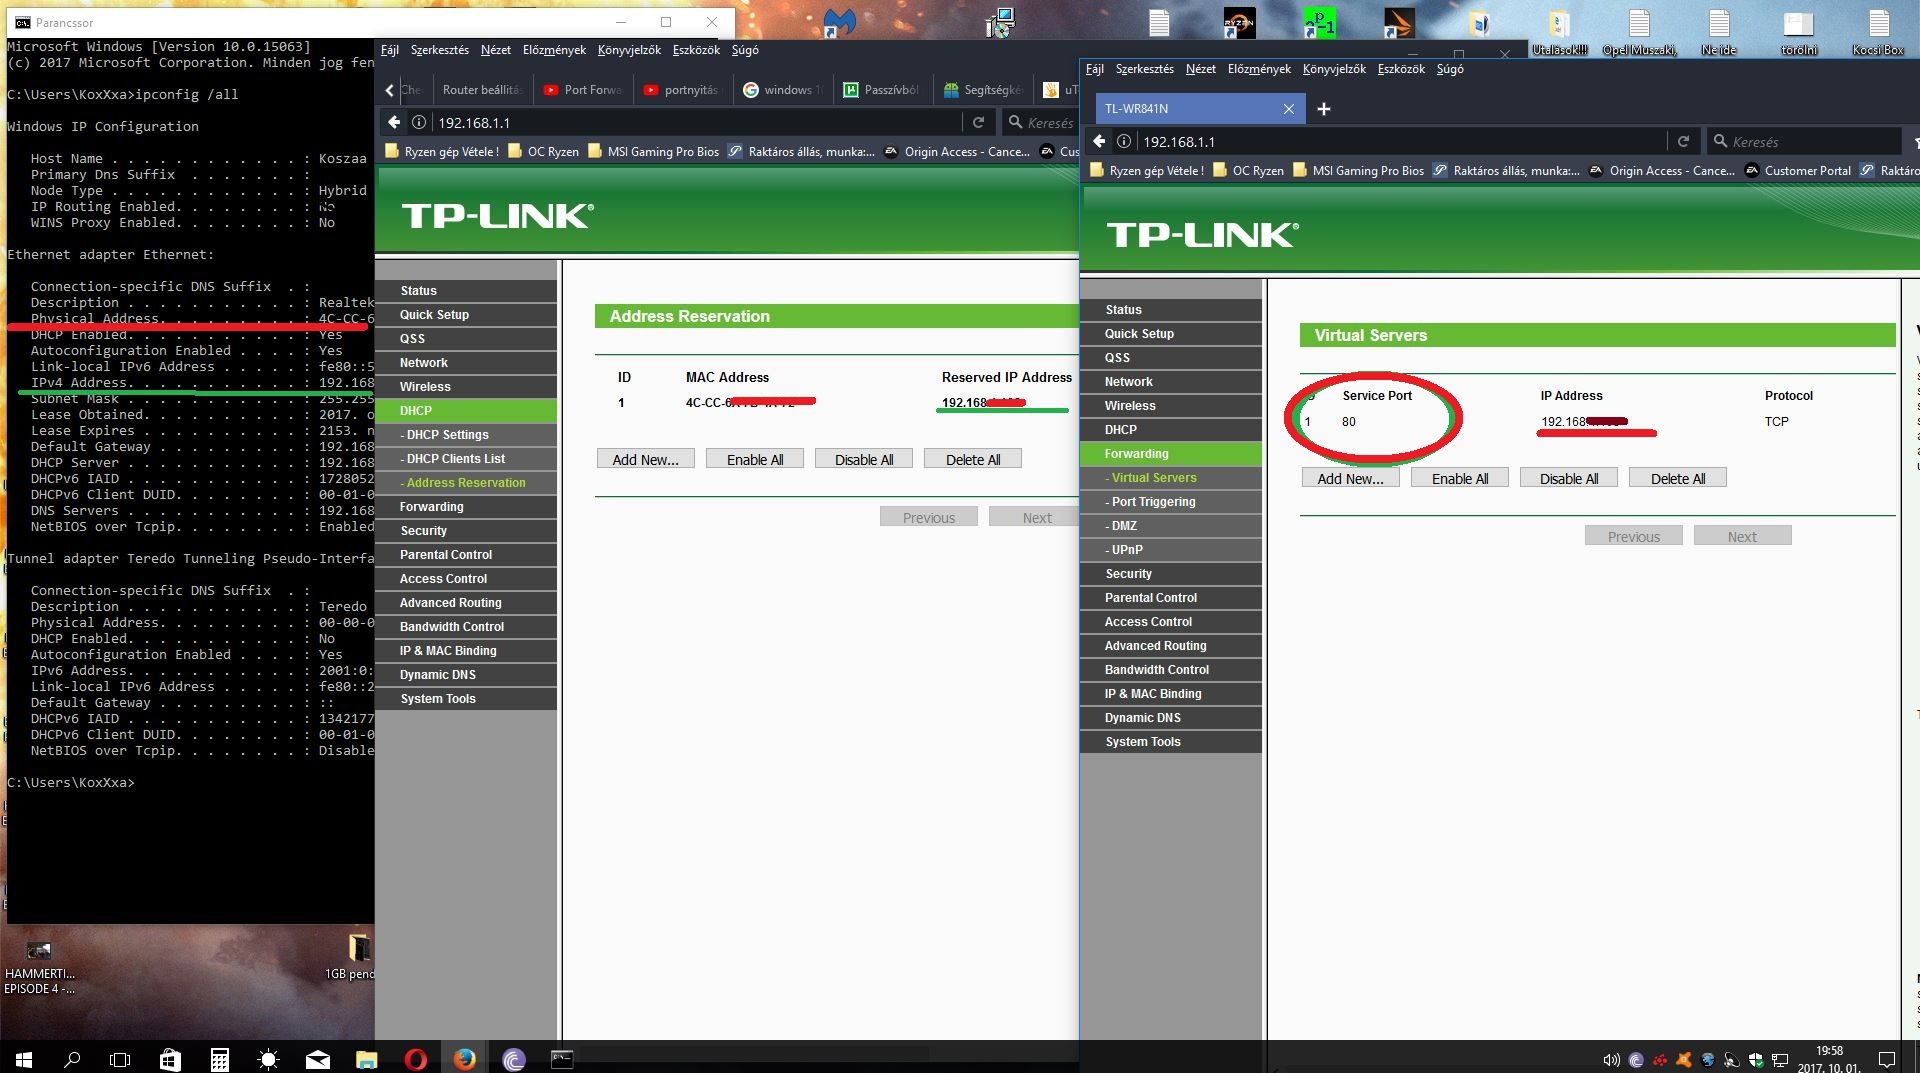Switch to the portnyitás tab
Screen dimensions: 1920x1073
pyautogui.click(x=682, y=90)
